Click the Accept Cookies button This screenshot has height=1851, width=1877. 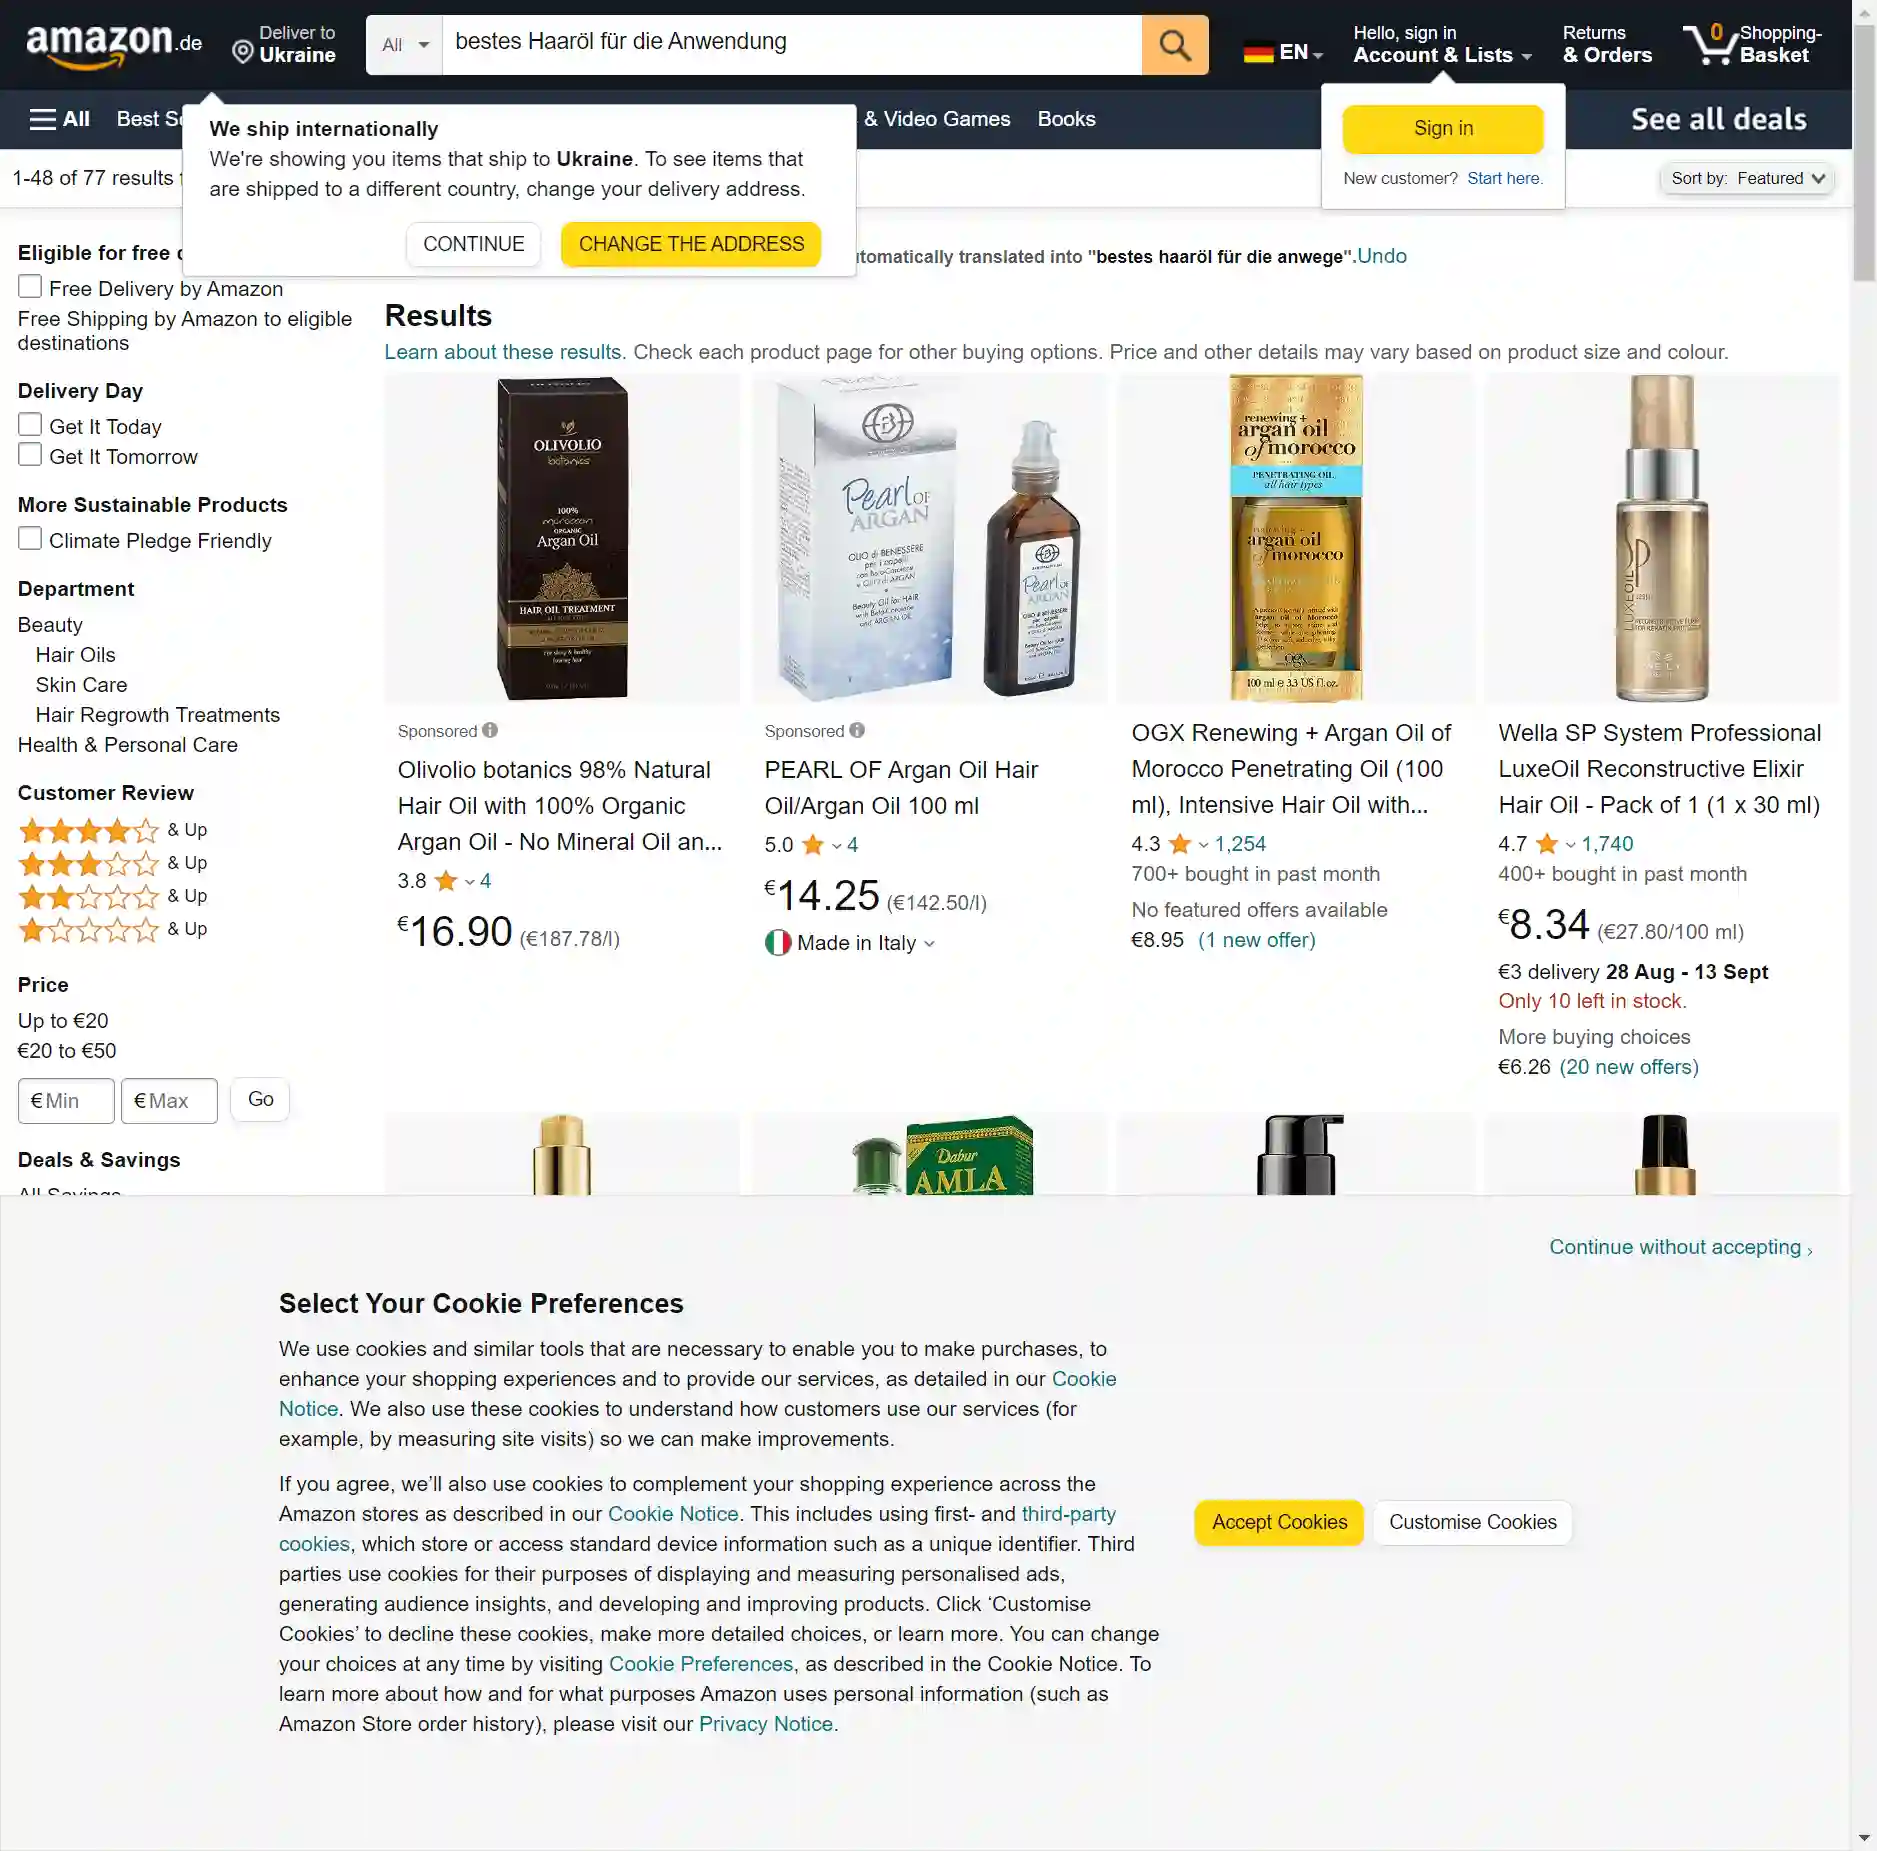[x=1279, y=1522]
